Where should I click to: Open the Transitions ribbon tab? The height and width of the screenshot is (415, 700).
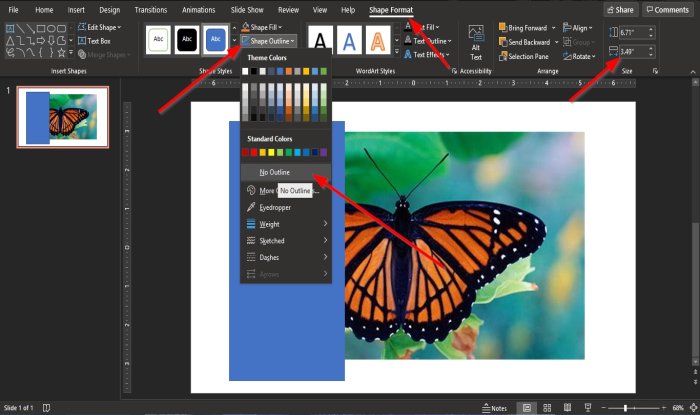pyautogui.click(x=151, y=10)
